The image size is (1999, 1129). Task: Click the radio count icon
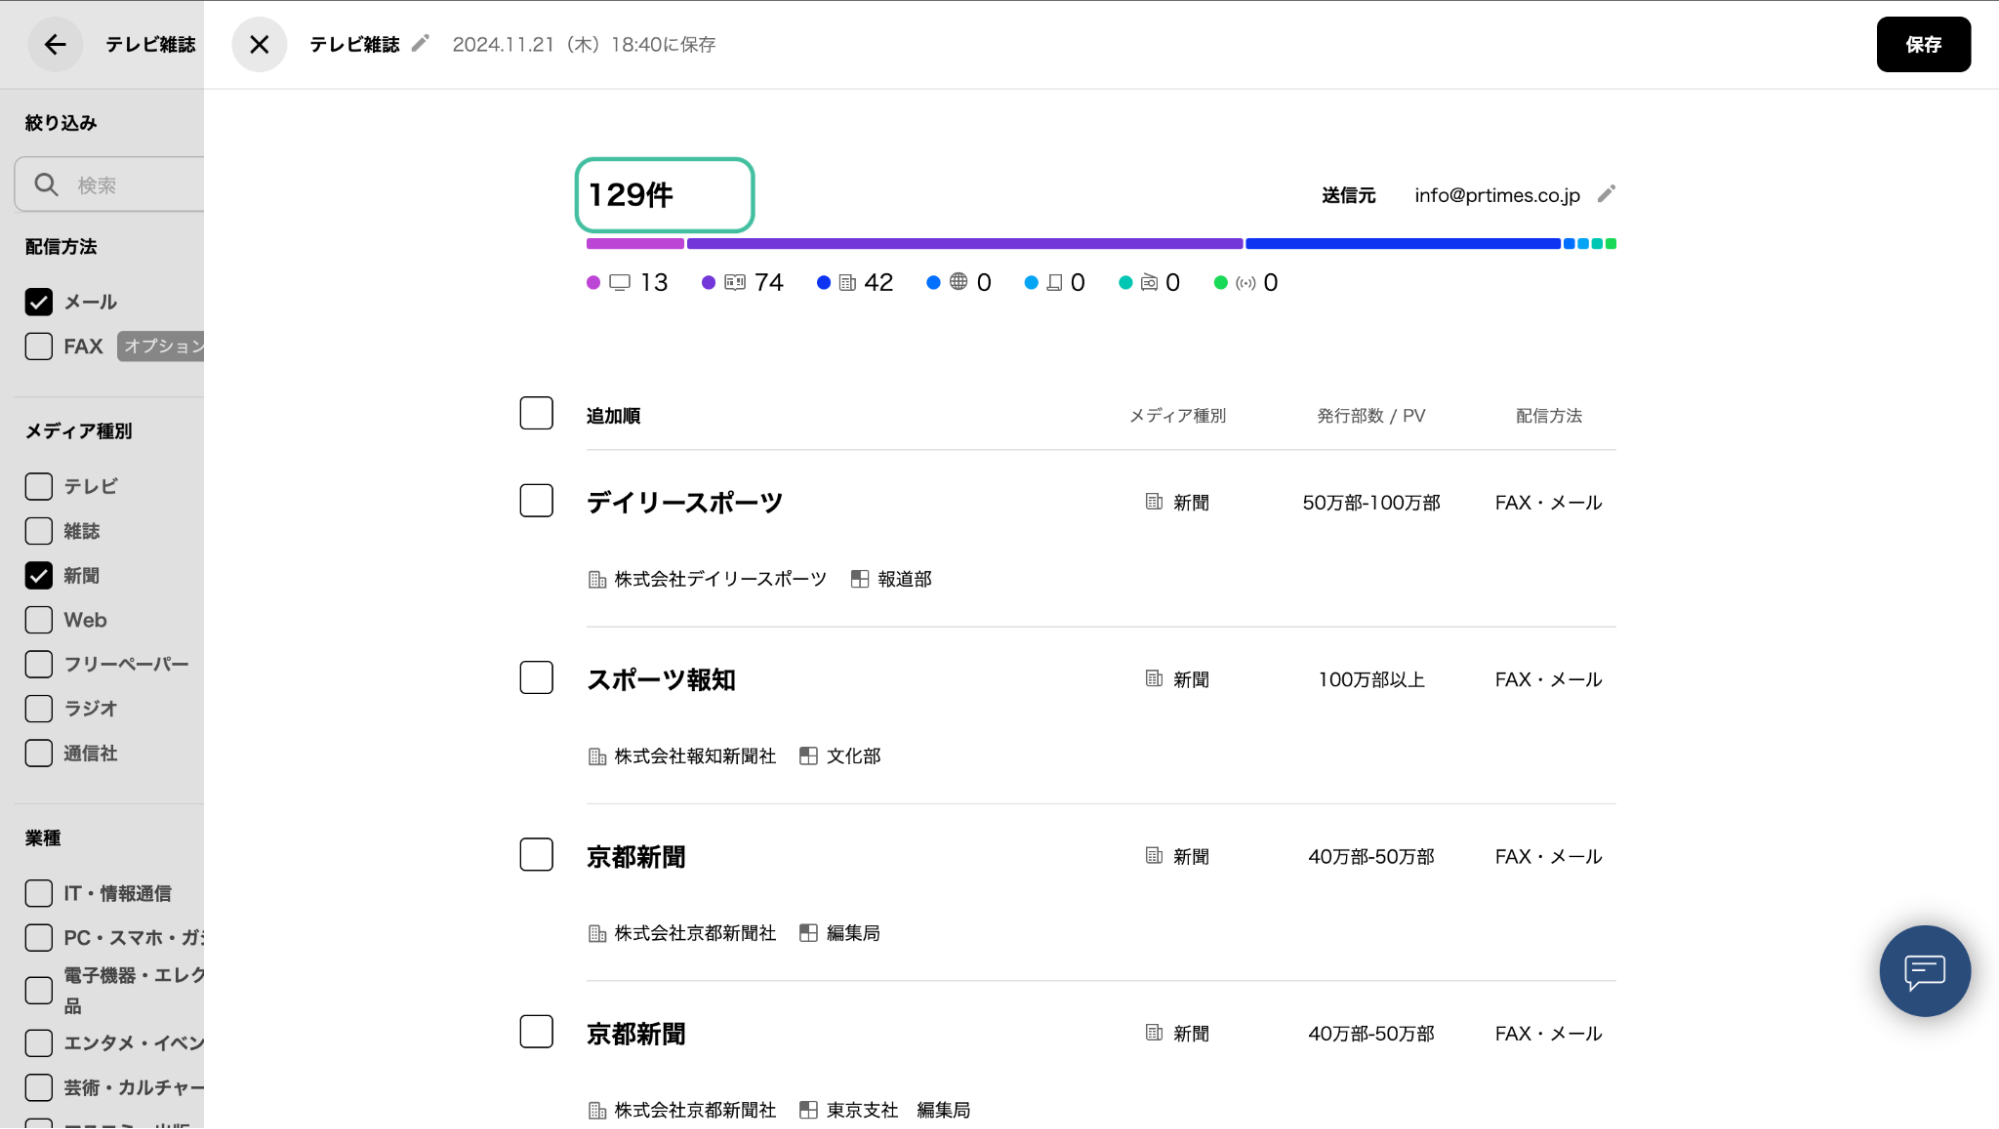[1149, 283]
